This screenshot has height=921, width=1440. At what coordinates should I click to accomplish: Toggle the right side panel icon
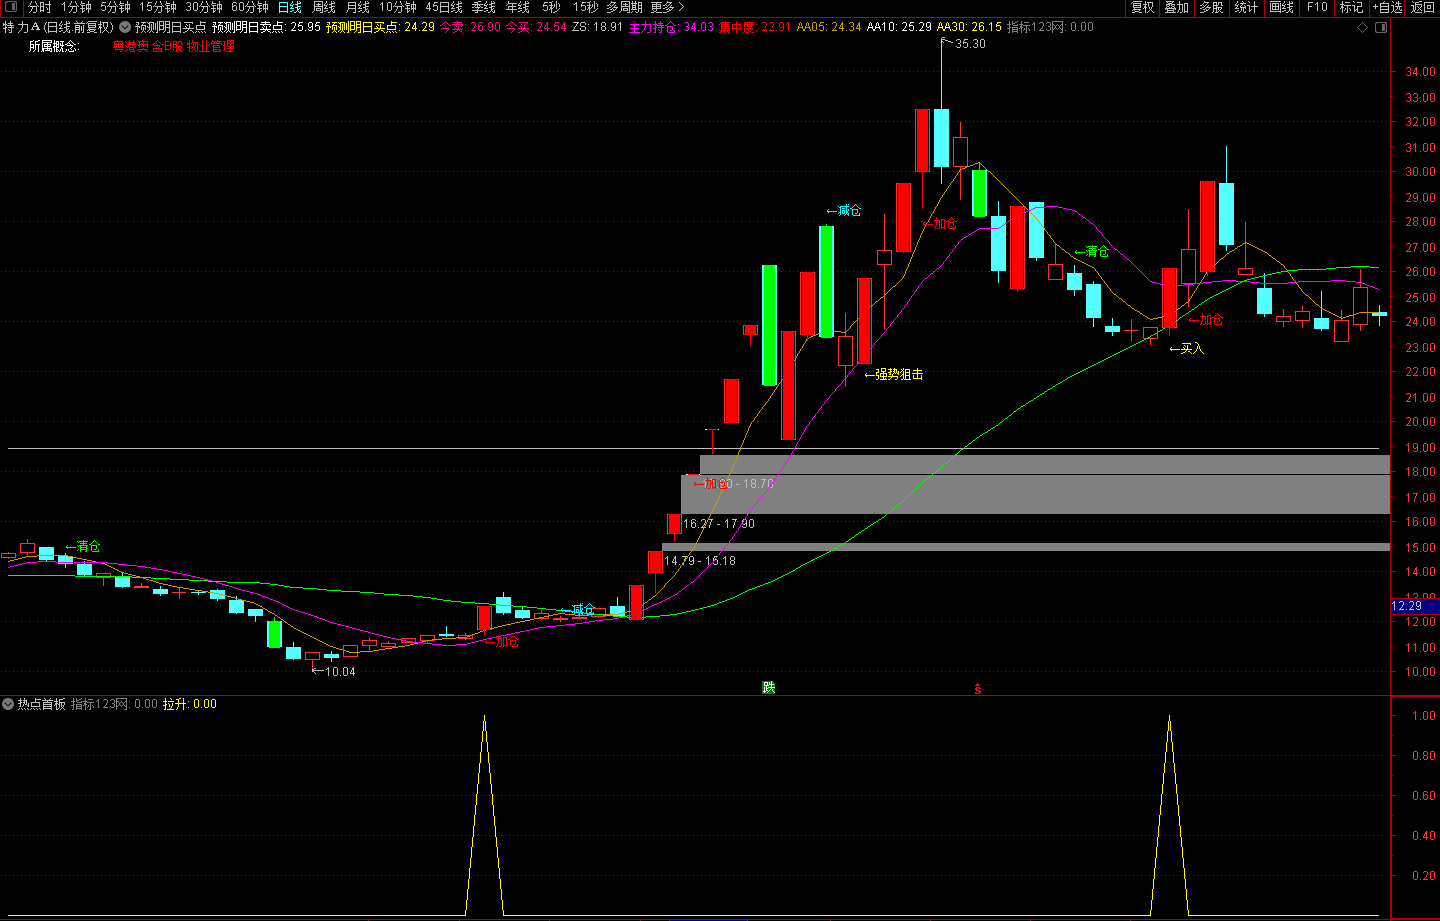point(1381,28)
